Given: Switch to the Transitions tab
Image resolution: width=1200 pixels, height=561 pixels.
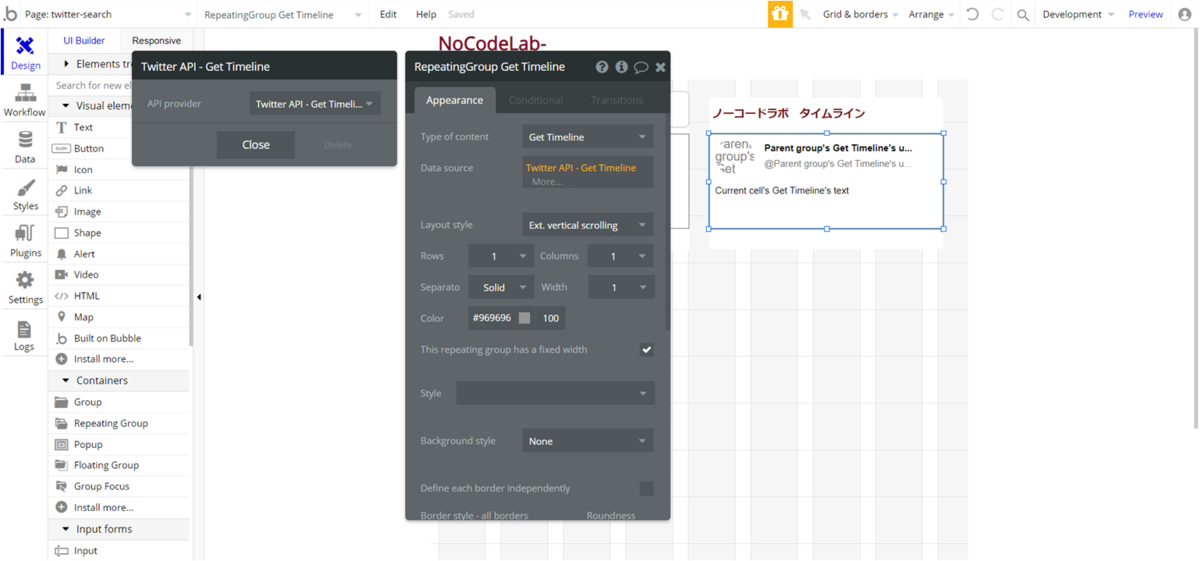Looking at the screenshot, I should [x=617, y=100].
